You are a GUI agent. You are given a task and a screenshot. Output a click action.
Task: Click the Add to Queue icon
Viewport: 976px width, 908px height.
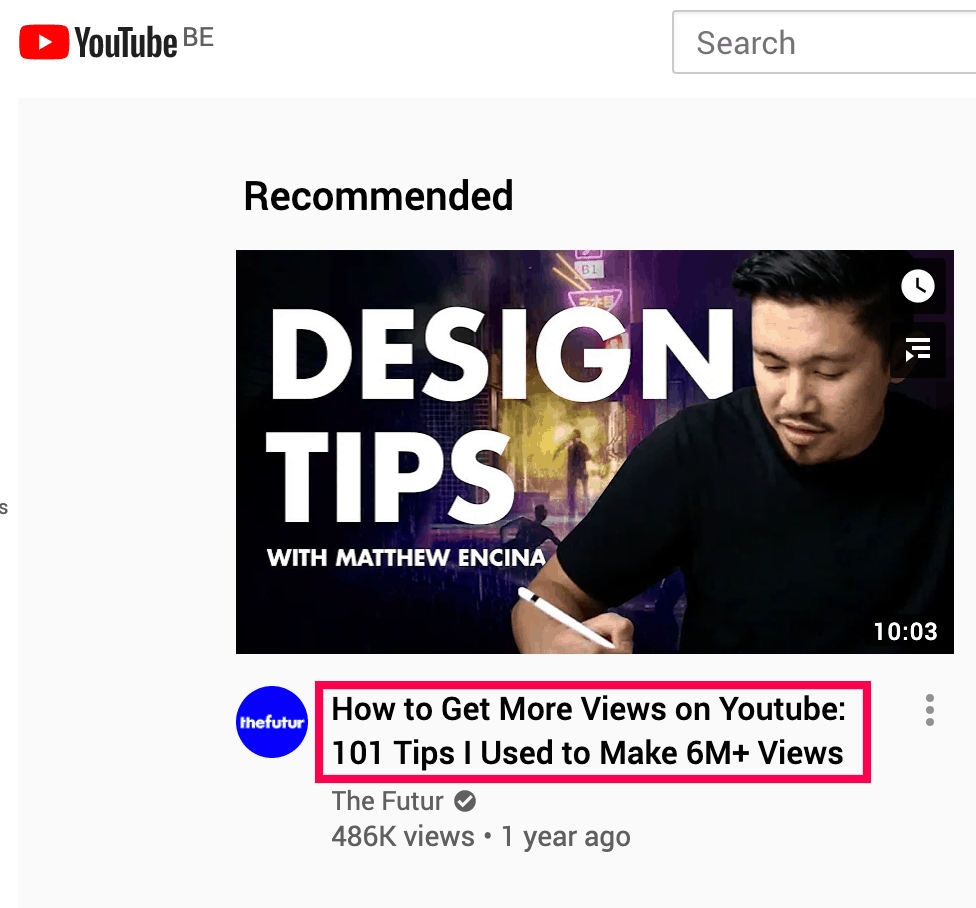(x=917, y=349)
